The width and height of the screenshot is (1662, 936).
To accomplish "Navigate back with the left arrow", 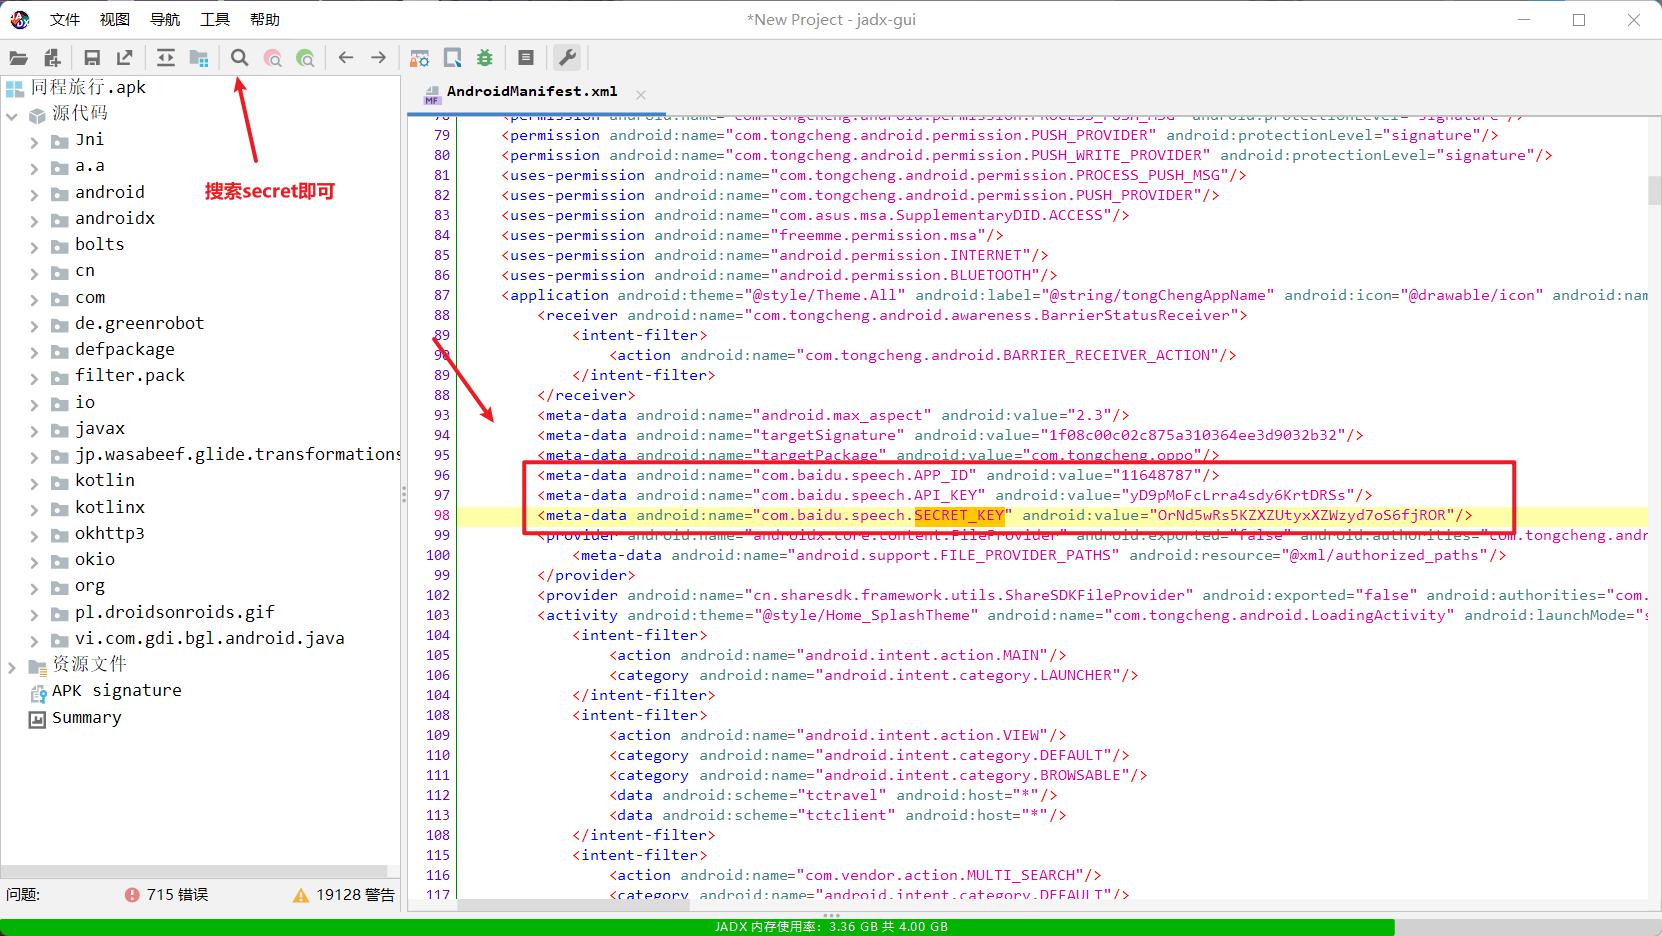I will pyautogui.click(x=346, y=58).
